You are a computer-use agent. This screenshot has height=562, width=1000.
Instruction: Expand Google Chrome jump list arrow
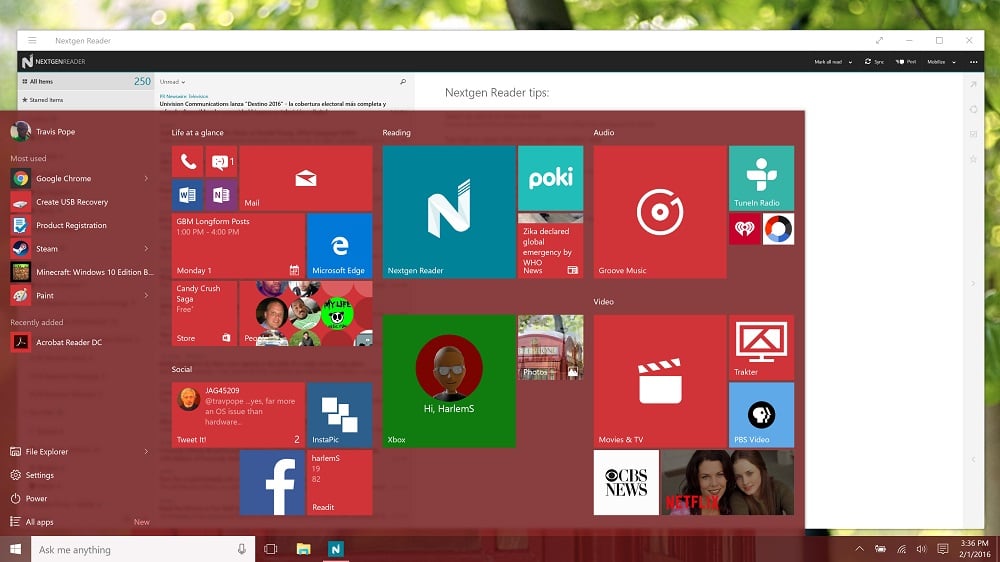(146, 179)
